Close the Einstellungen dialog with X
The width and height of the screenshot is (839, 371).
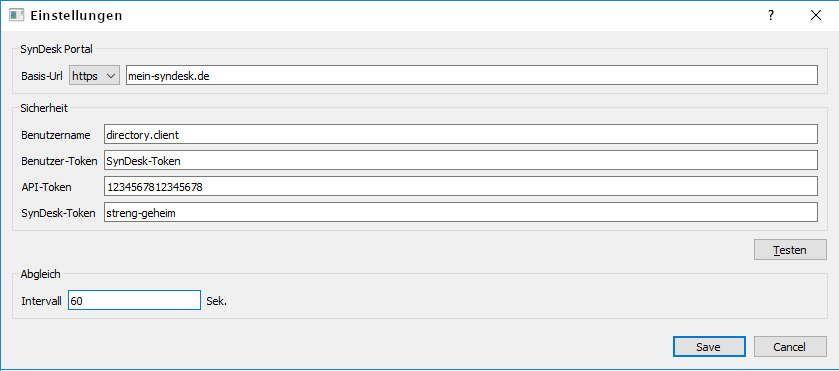pos(815,16)
